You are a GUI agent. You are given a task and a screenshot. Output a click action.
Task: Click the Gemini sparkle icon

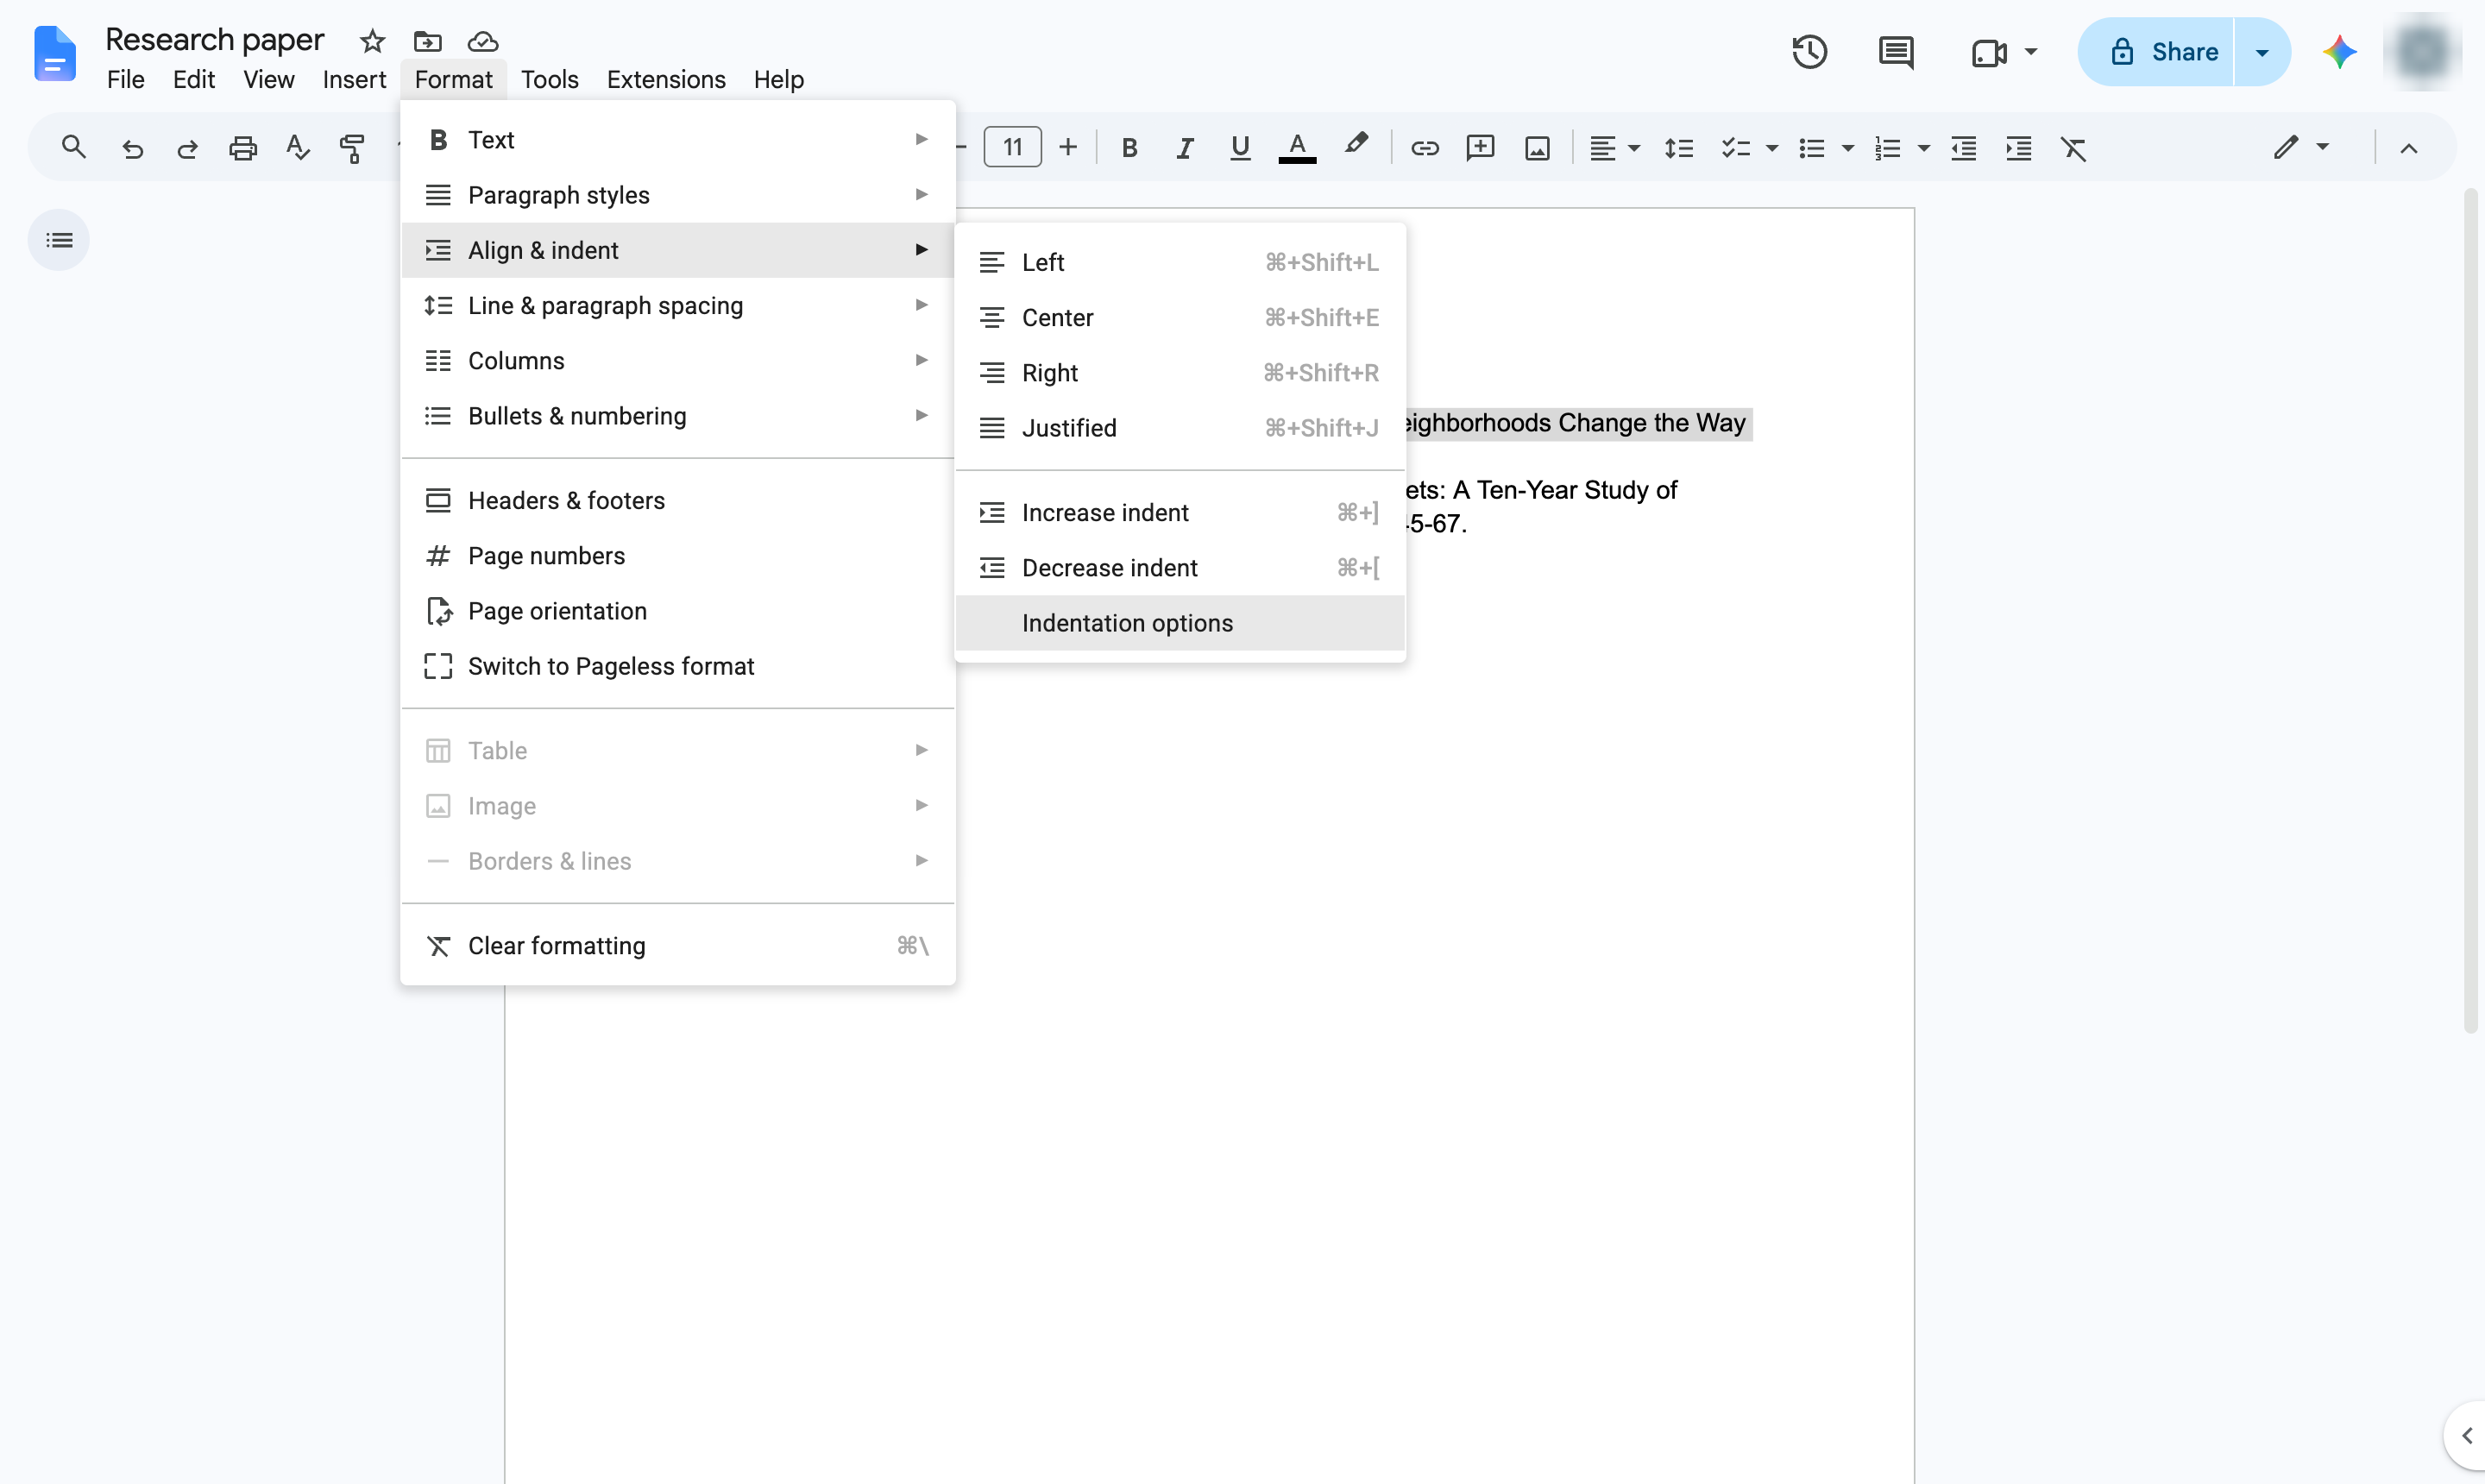2339,52
